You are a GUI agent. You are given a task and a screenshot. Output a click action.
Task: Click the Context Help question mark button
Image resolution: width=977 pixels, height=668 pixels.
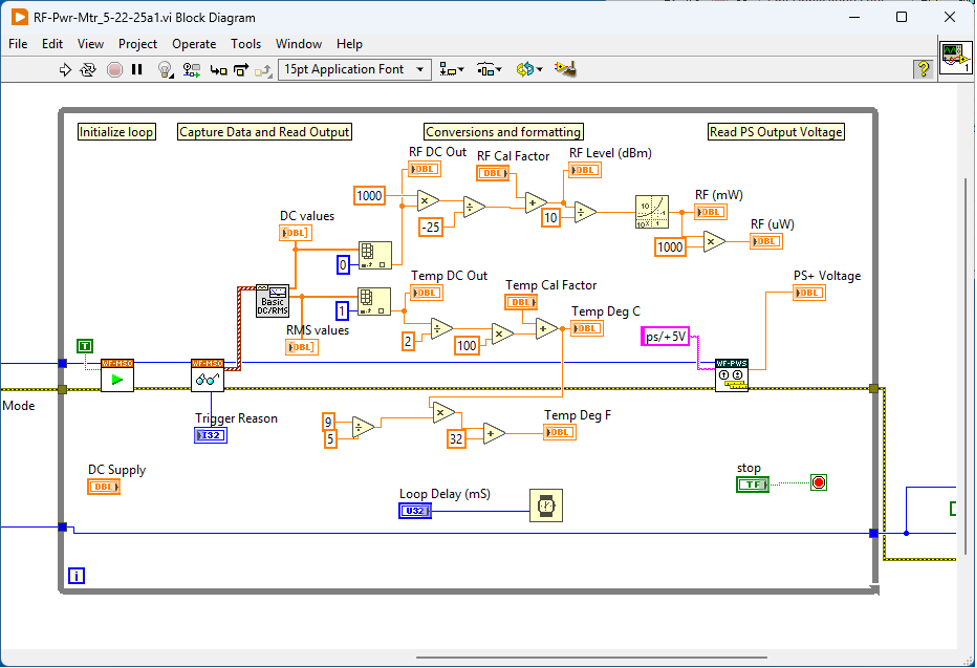coord(923,69)
